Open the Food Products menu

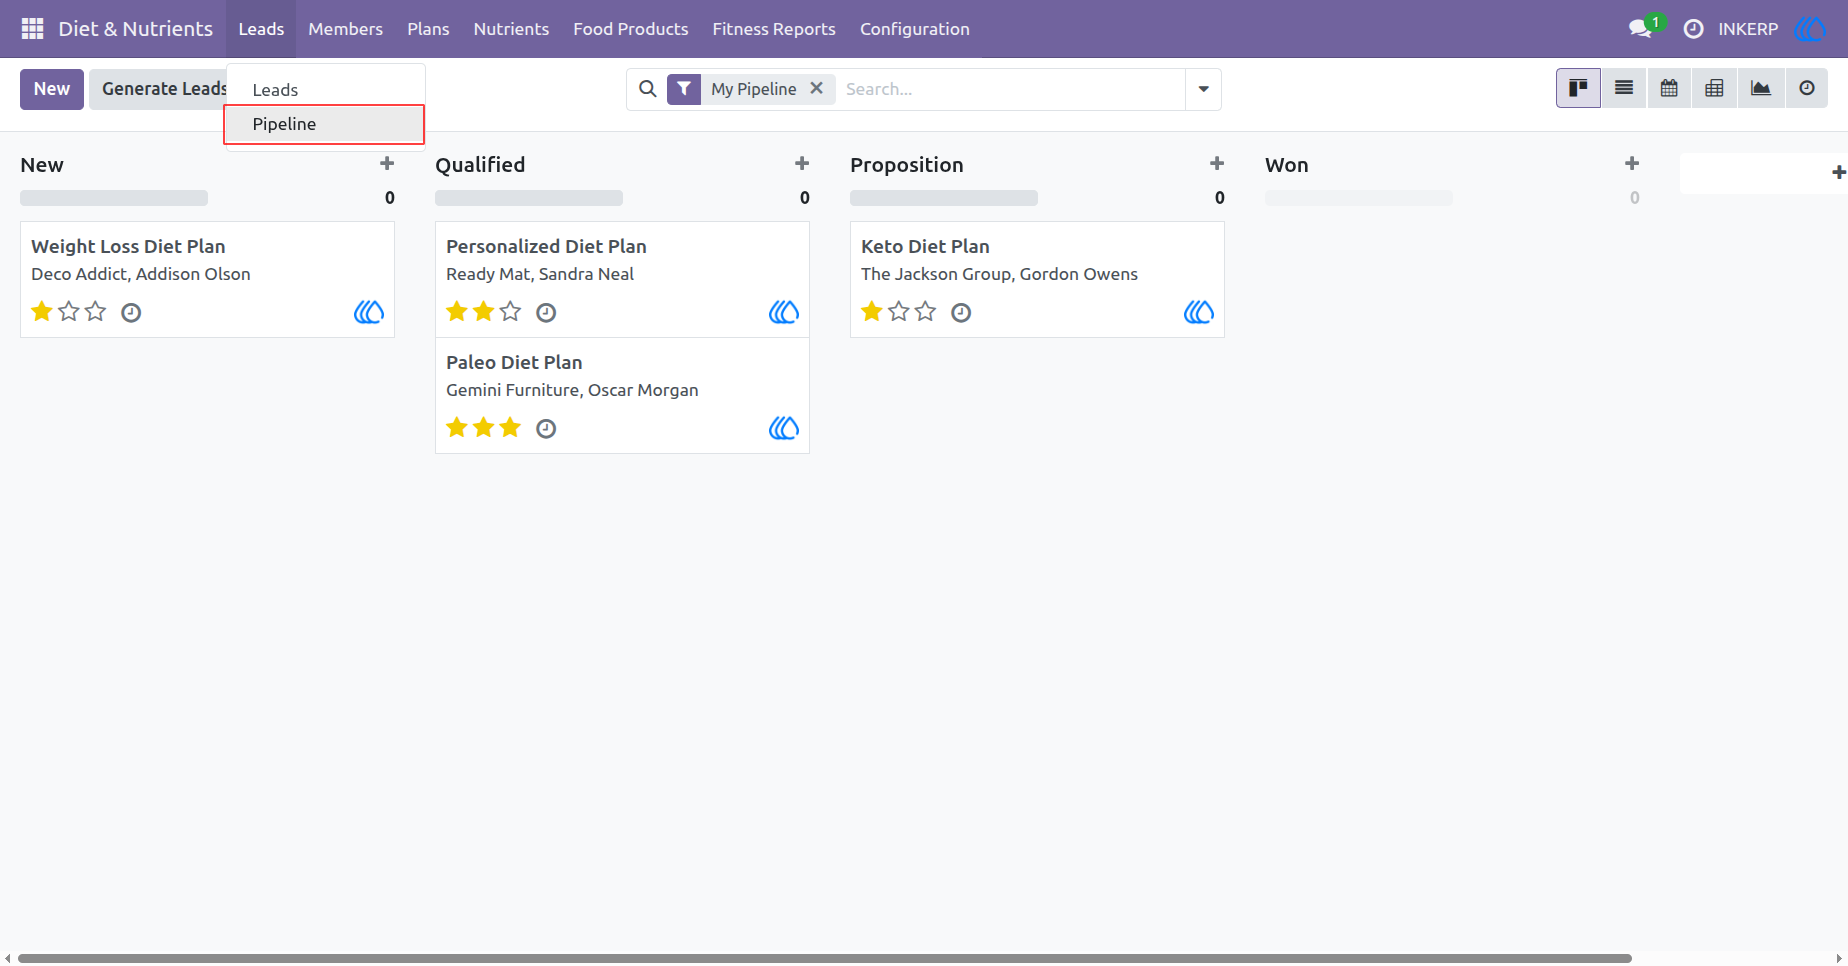coord(631,29)
